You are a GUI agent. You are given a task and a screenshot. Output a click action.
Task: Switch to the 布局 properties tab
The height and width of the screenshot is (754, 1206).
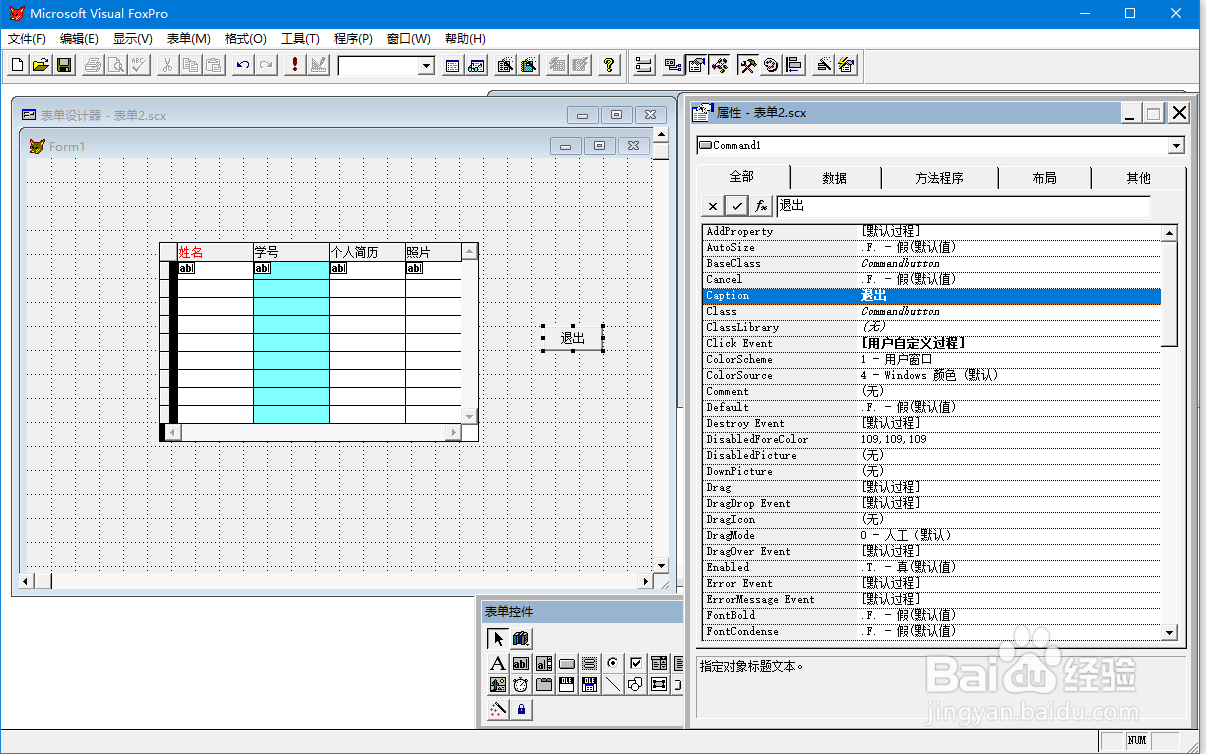coord(1044,178)
